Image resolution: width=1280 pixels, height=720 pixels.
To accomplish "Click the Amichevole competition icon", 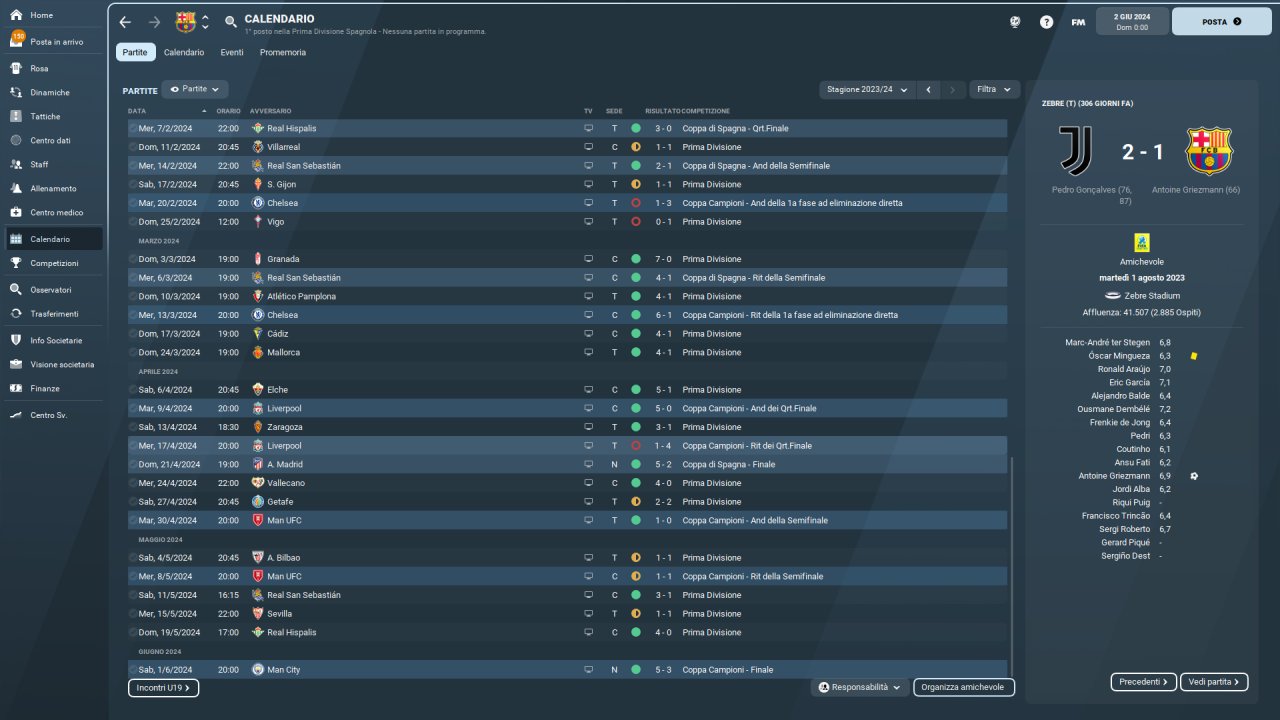I will (x=1141, y=243).
